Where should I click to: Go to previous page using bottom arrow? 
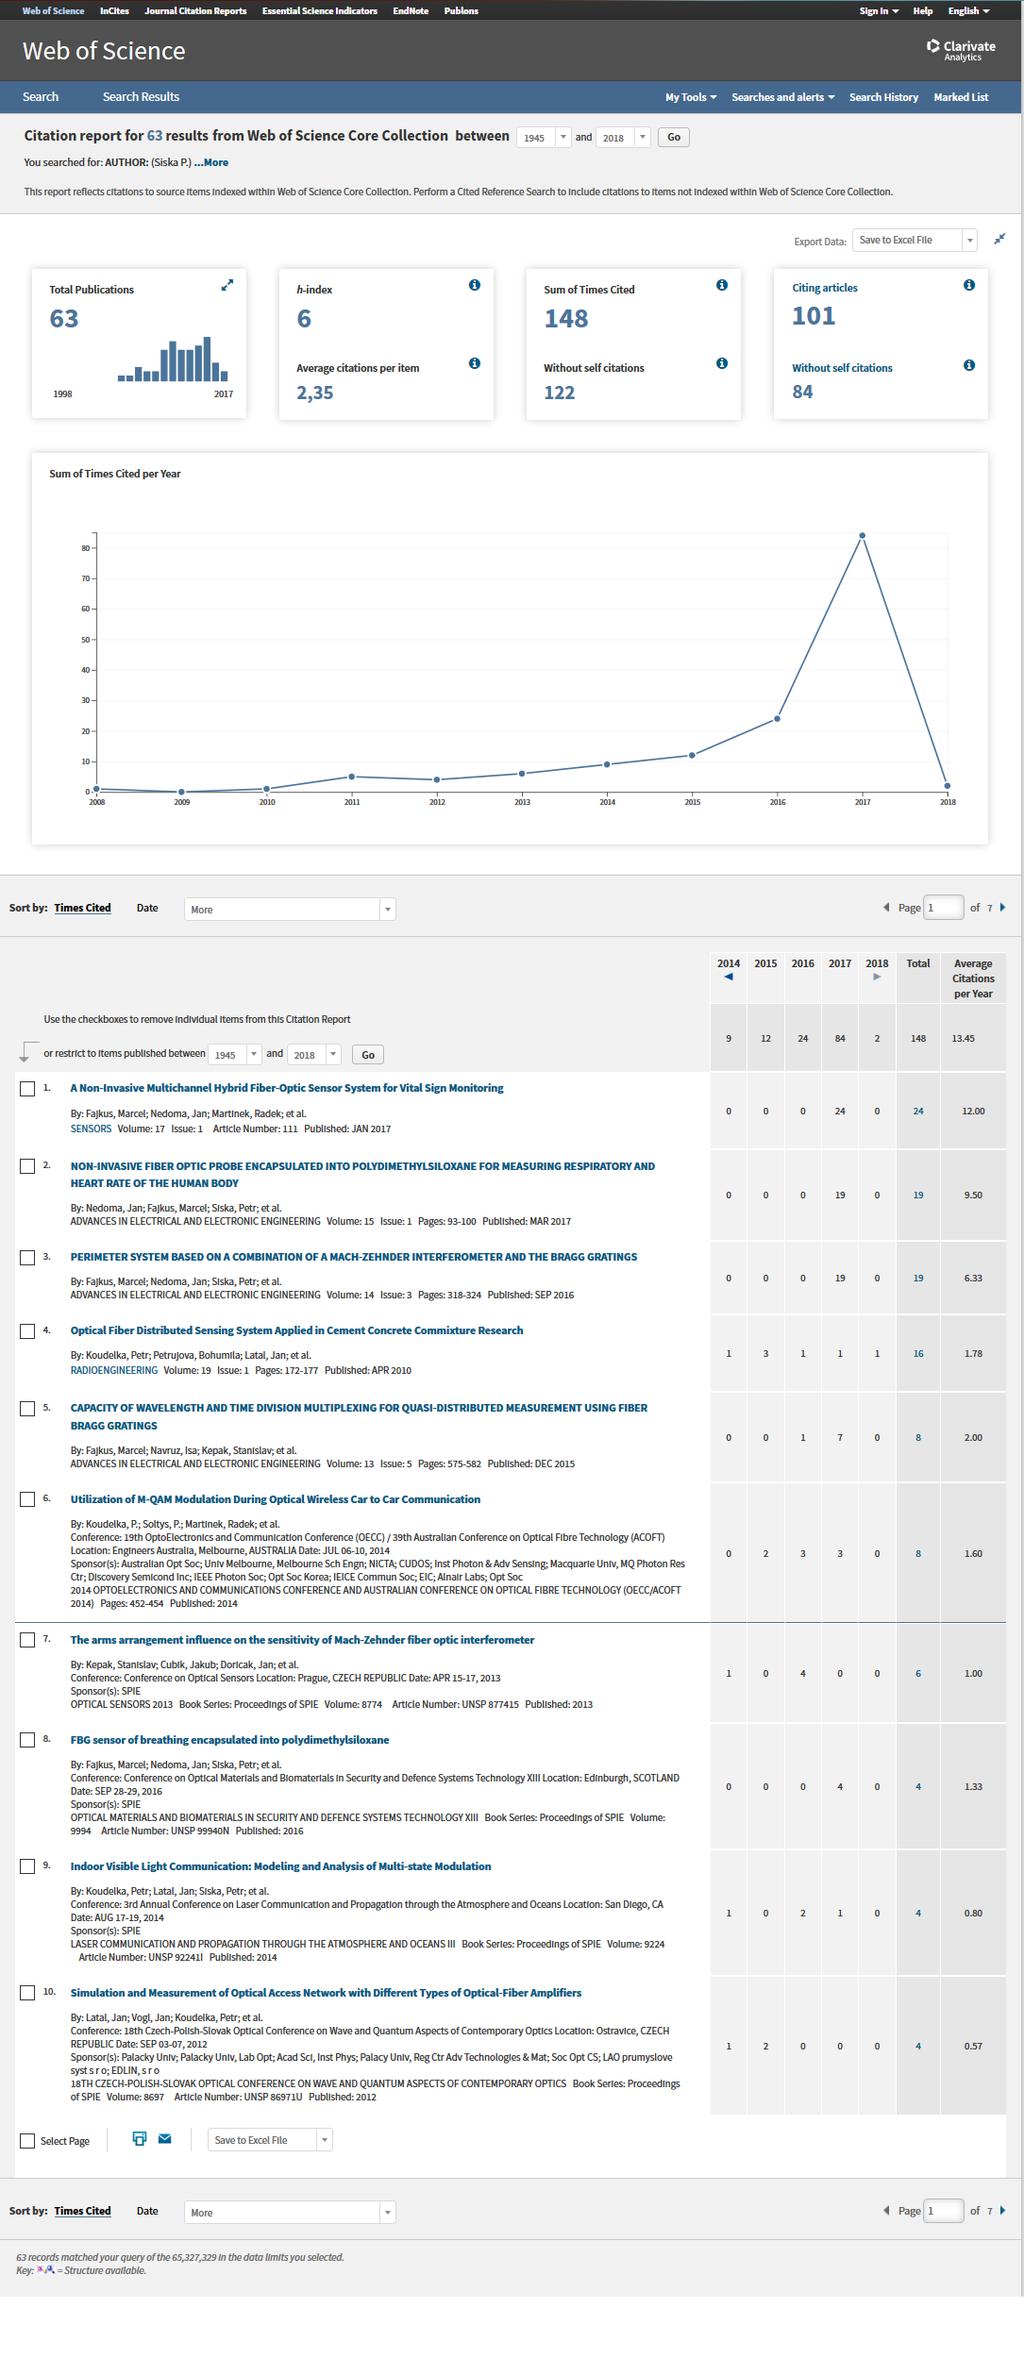point(886,2210)
